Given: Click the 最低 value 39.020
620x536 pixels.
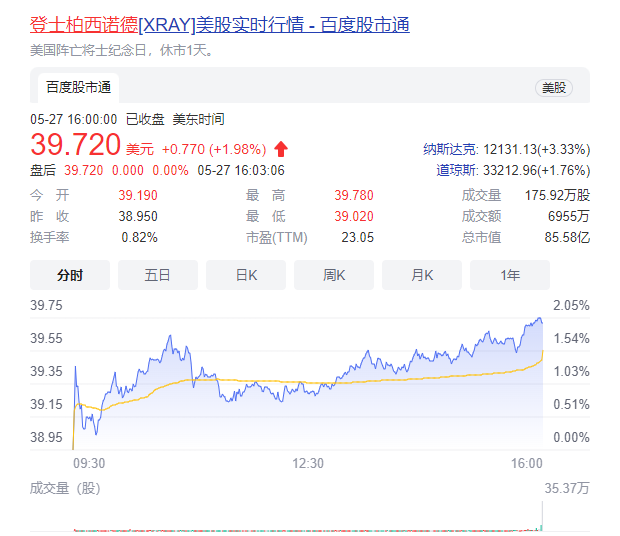Looking at the screenshot, I should pyautogui.click(x=354, y=216).
